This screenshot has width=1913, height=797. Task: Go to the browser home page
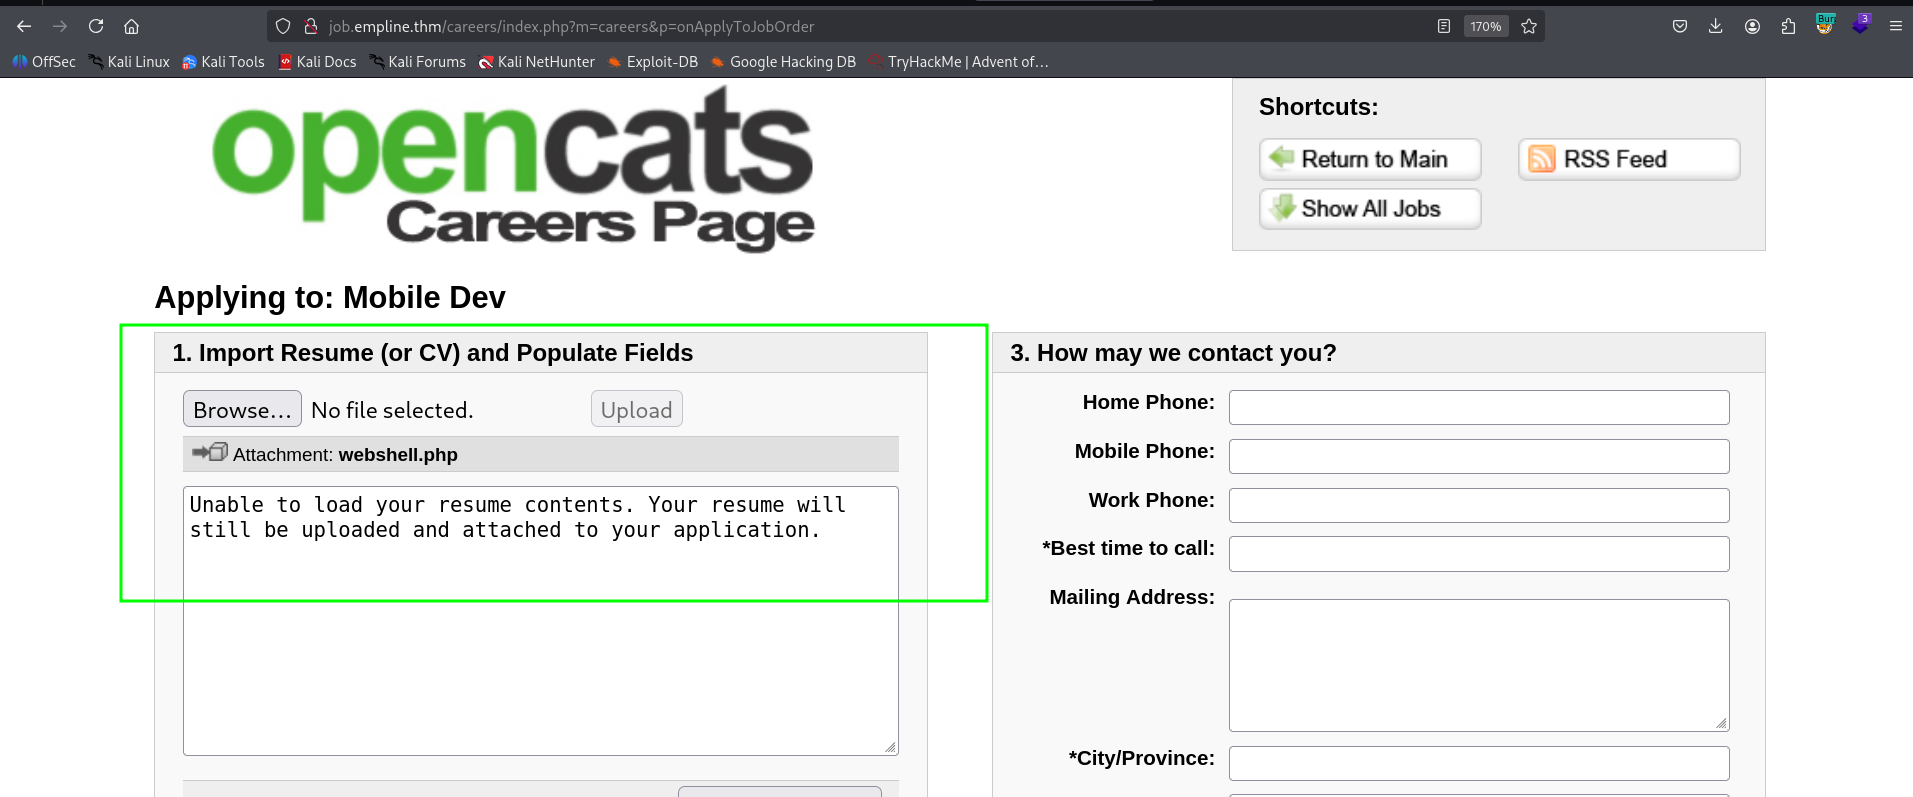[131, 26]
